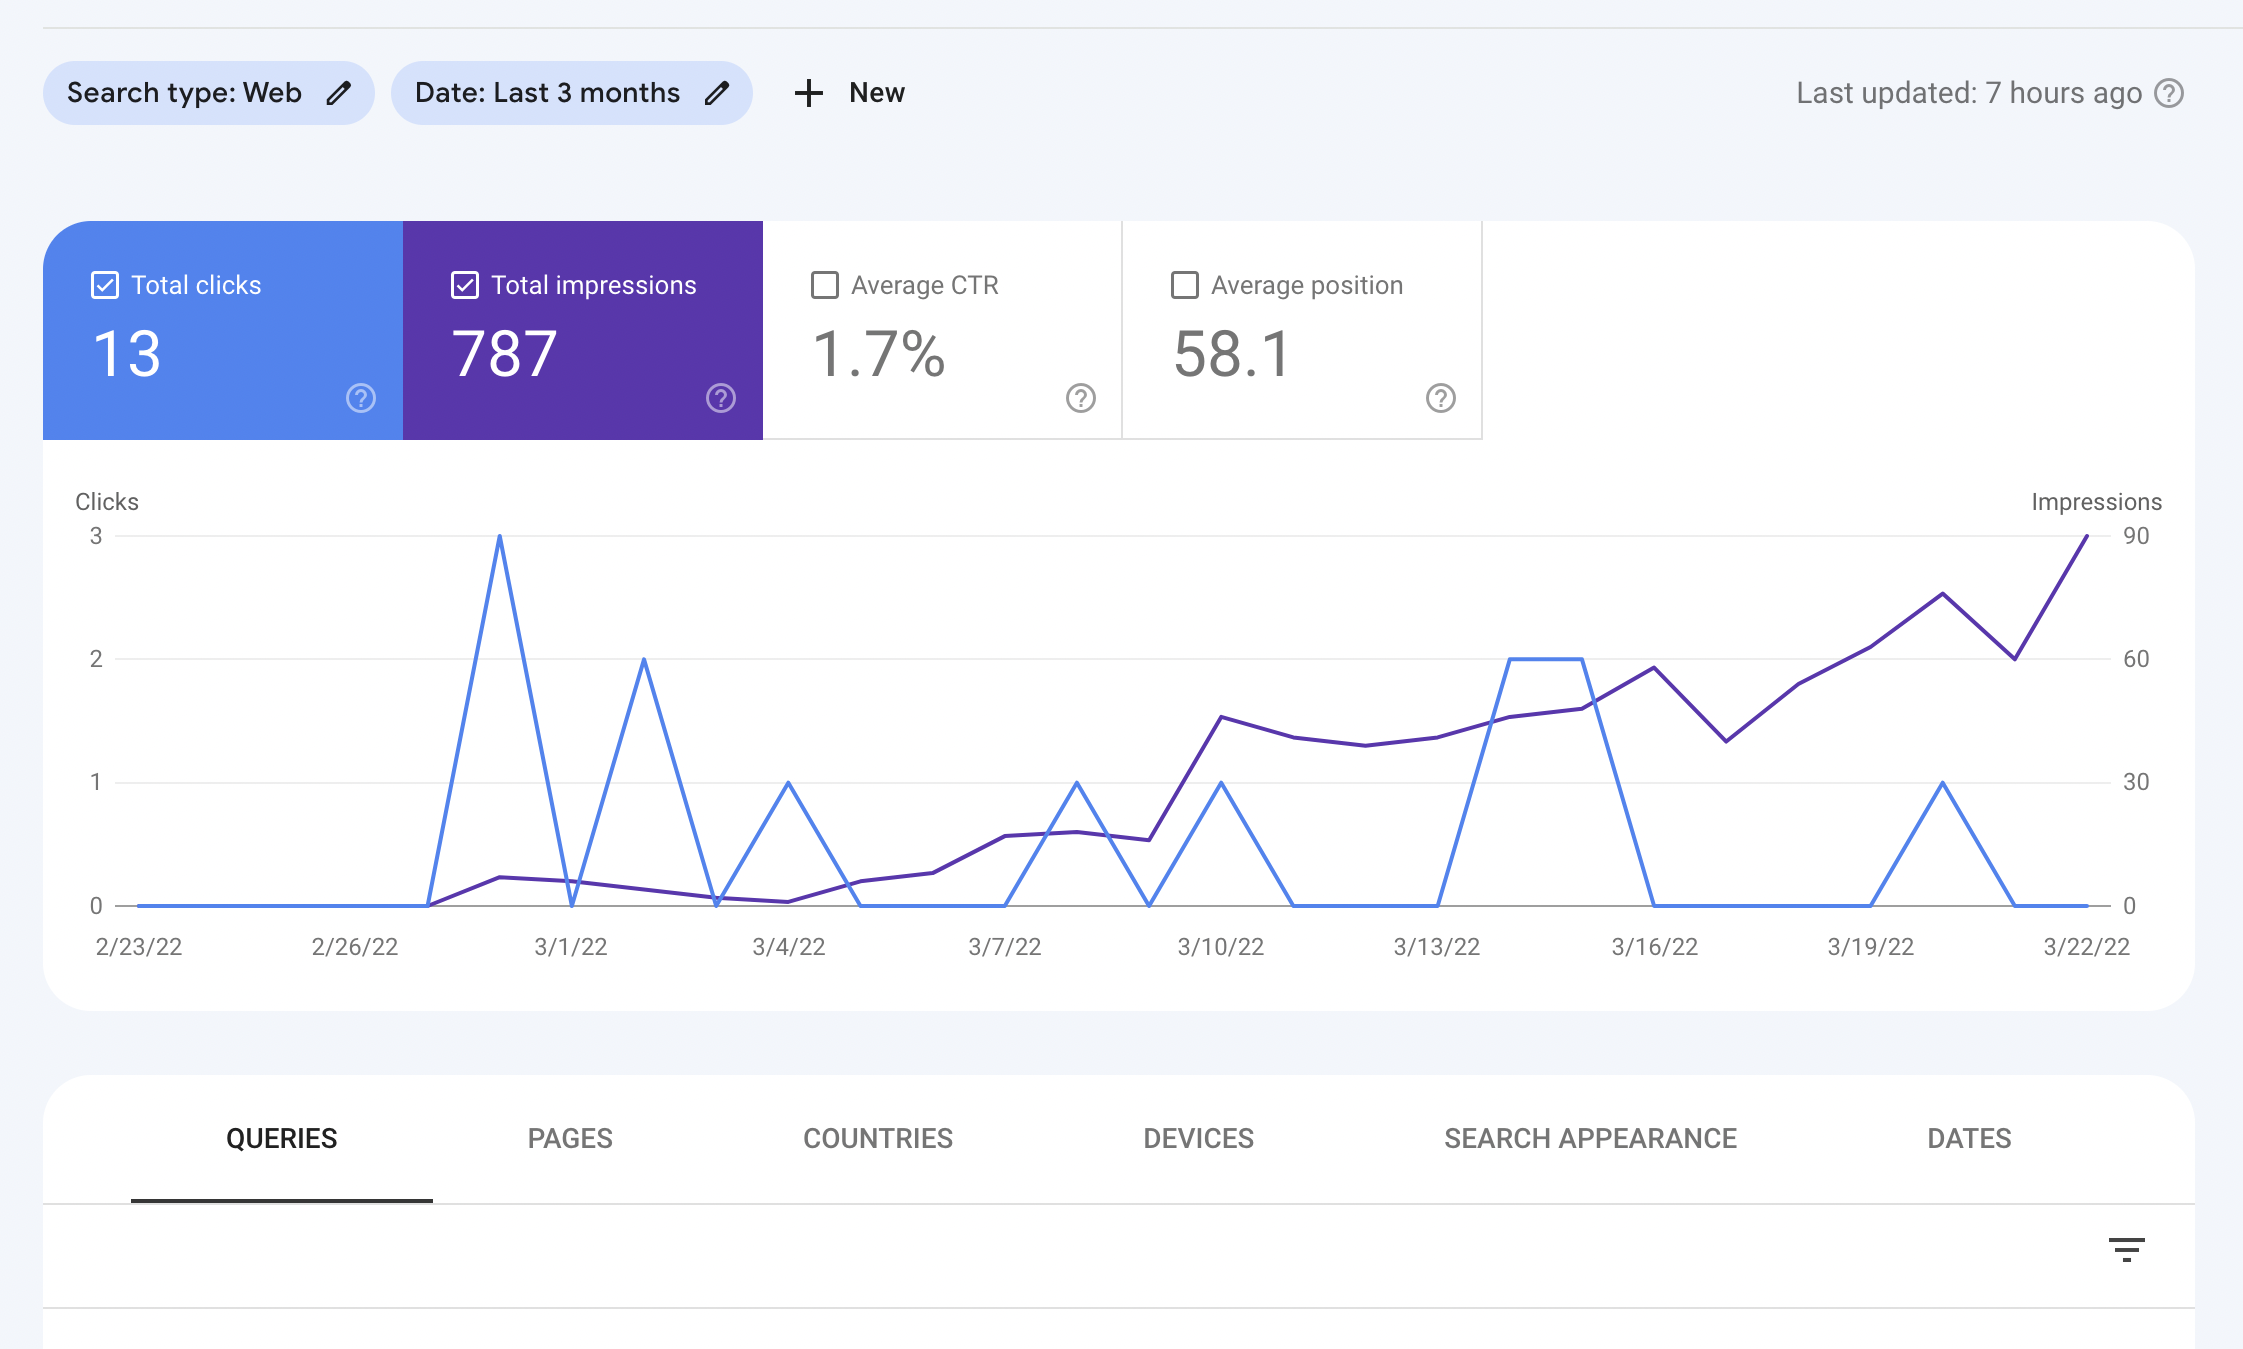Open help icon in Average CTR card
Viewport: 2243px width, 1349px height.
[x=1081, y=398]
